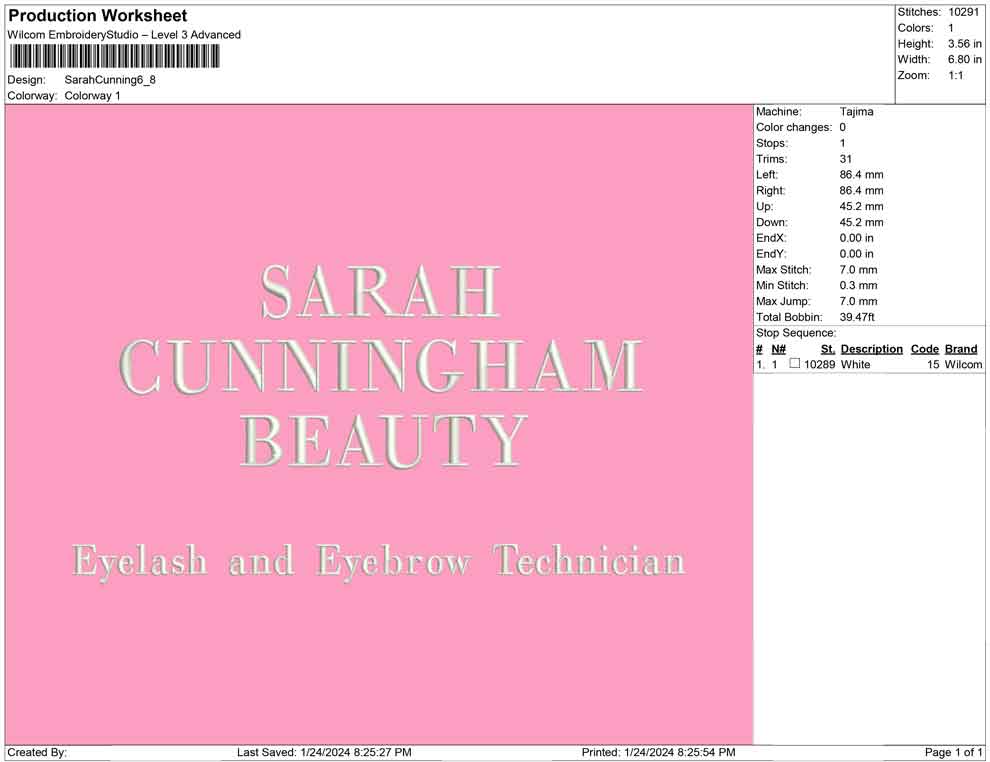This screenshot has width=990, height=762.
Task: Click the 'St.' column header
Action: 827,349
